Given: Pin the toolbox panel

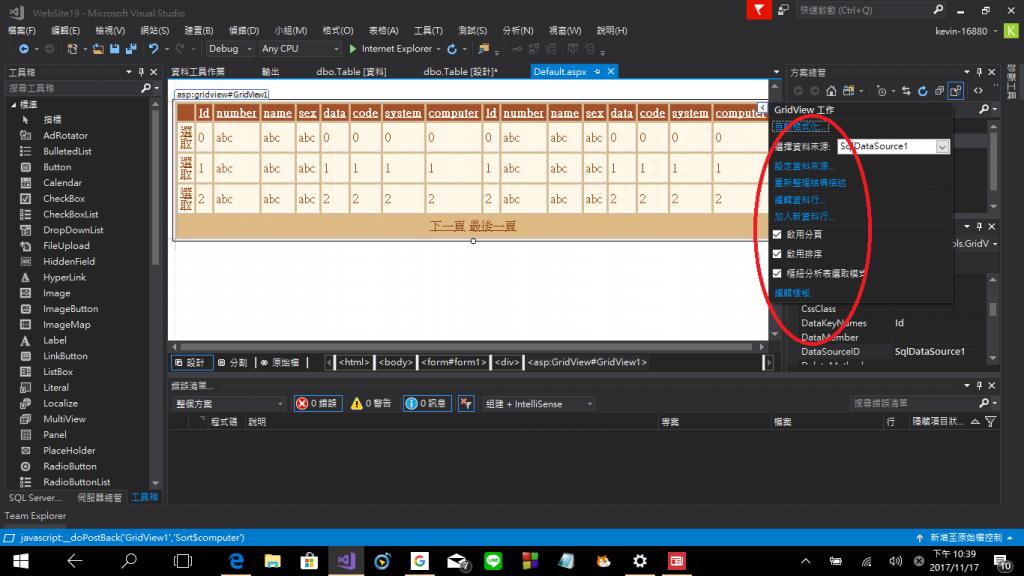Looking at the screenshot, I should point(141,72).
